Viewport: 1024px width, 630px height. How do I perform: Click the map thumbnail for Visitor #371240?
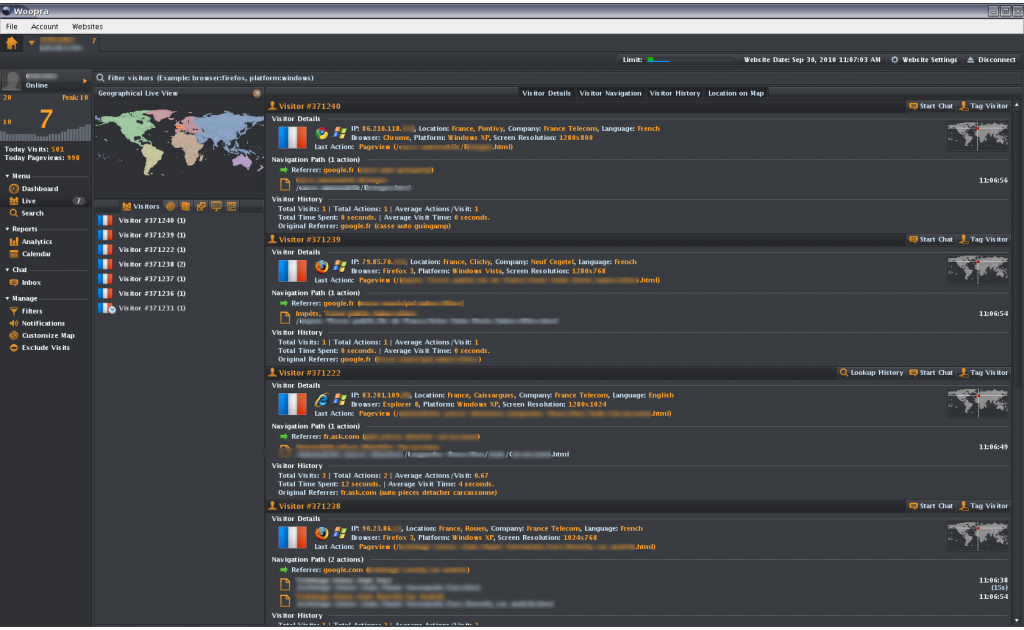[x=978, y=137]
